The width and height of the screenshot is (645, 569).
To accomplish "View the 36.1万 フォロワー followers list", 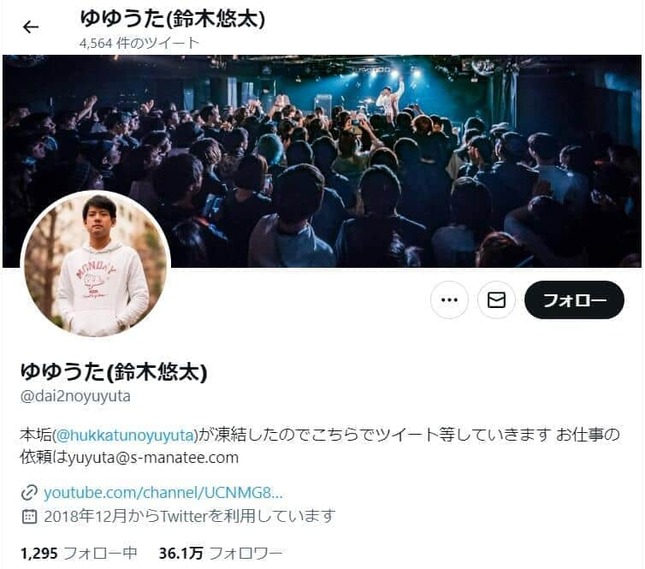I will pos(221,553).
